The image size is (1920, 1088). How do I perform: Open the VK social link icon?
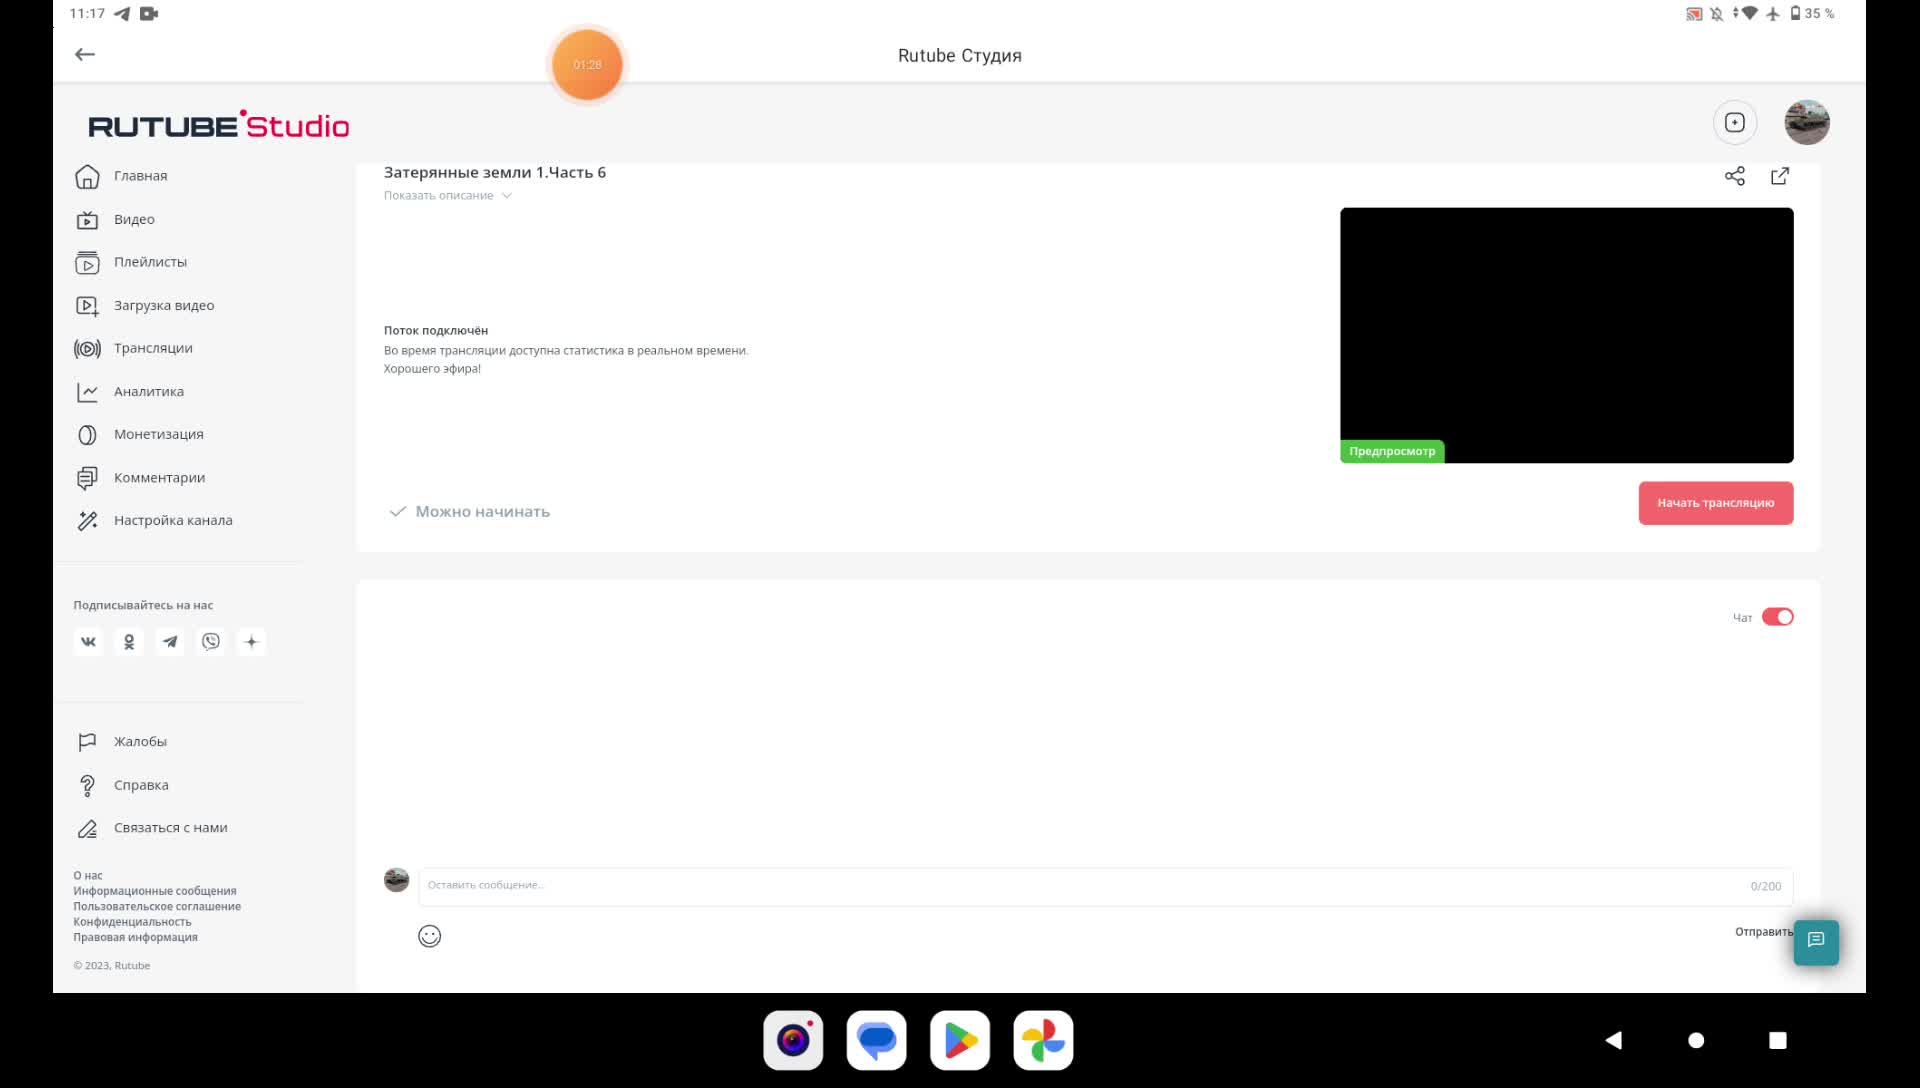click(x=88, y=642)
